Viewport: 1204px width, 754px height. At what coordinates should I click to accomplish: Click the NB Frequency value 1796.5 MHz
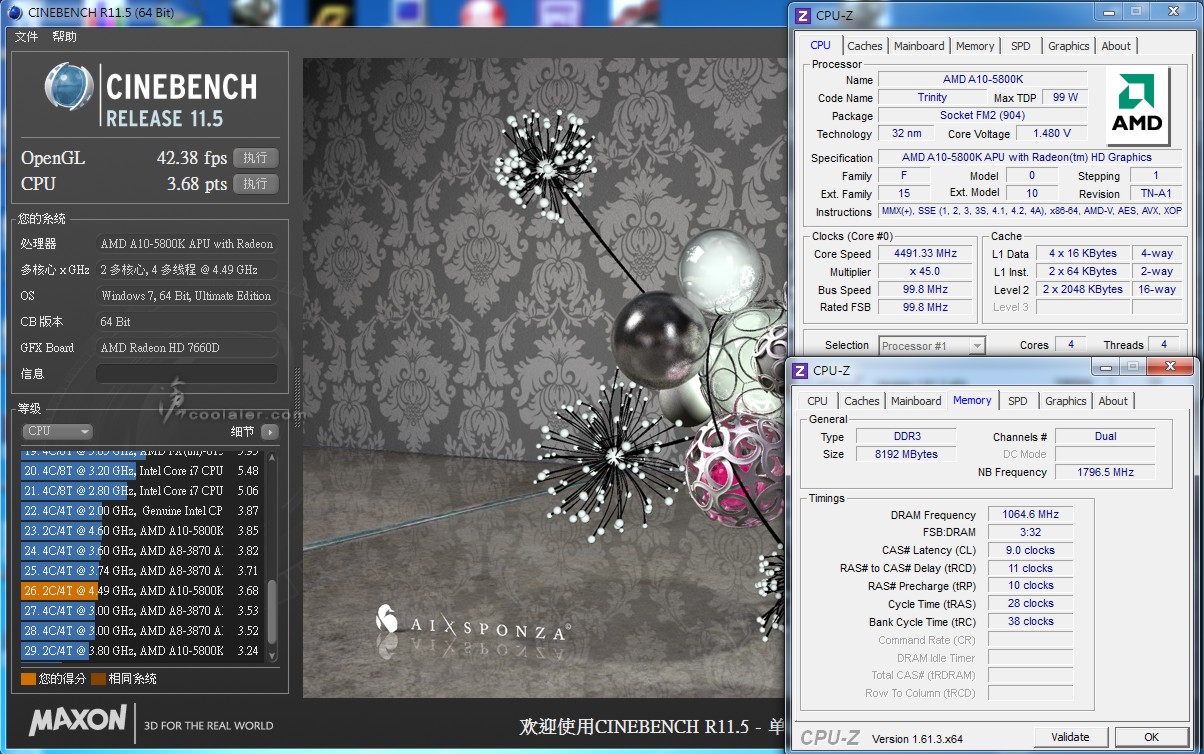1105,472
